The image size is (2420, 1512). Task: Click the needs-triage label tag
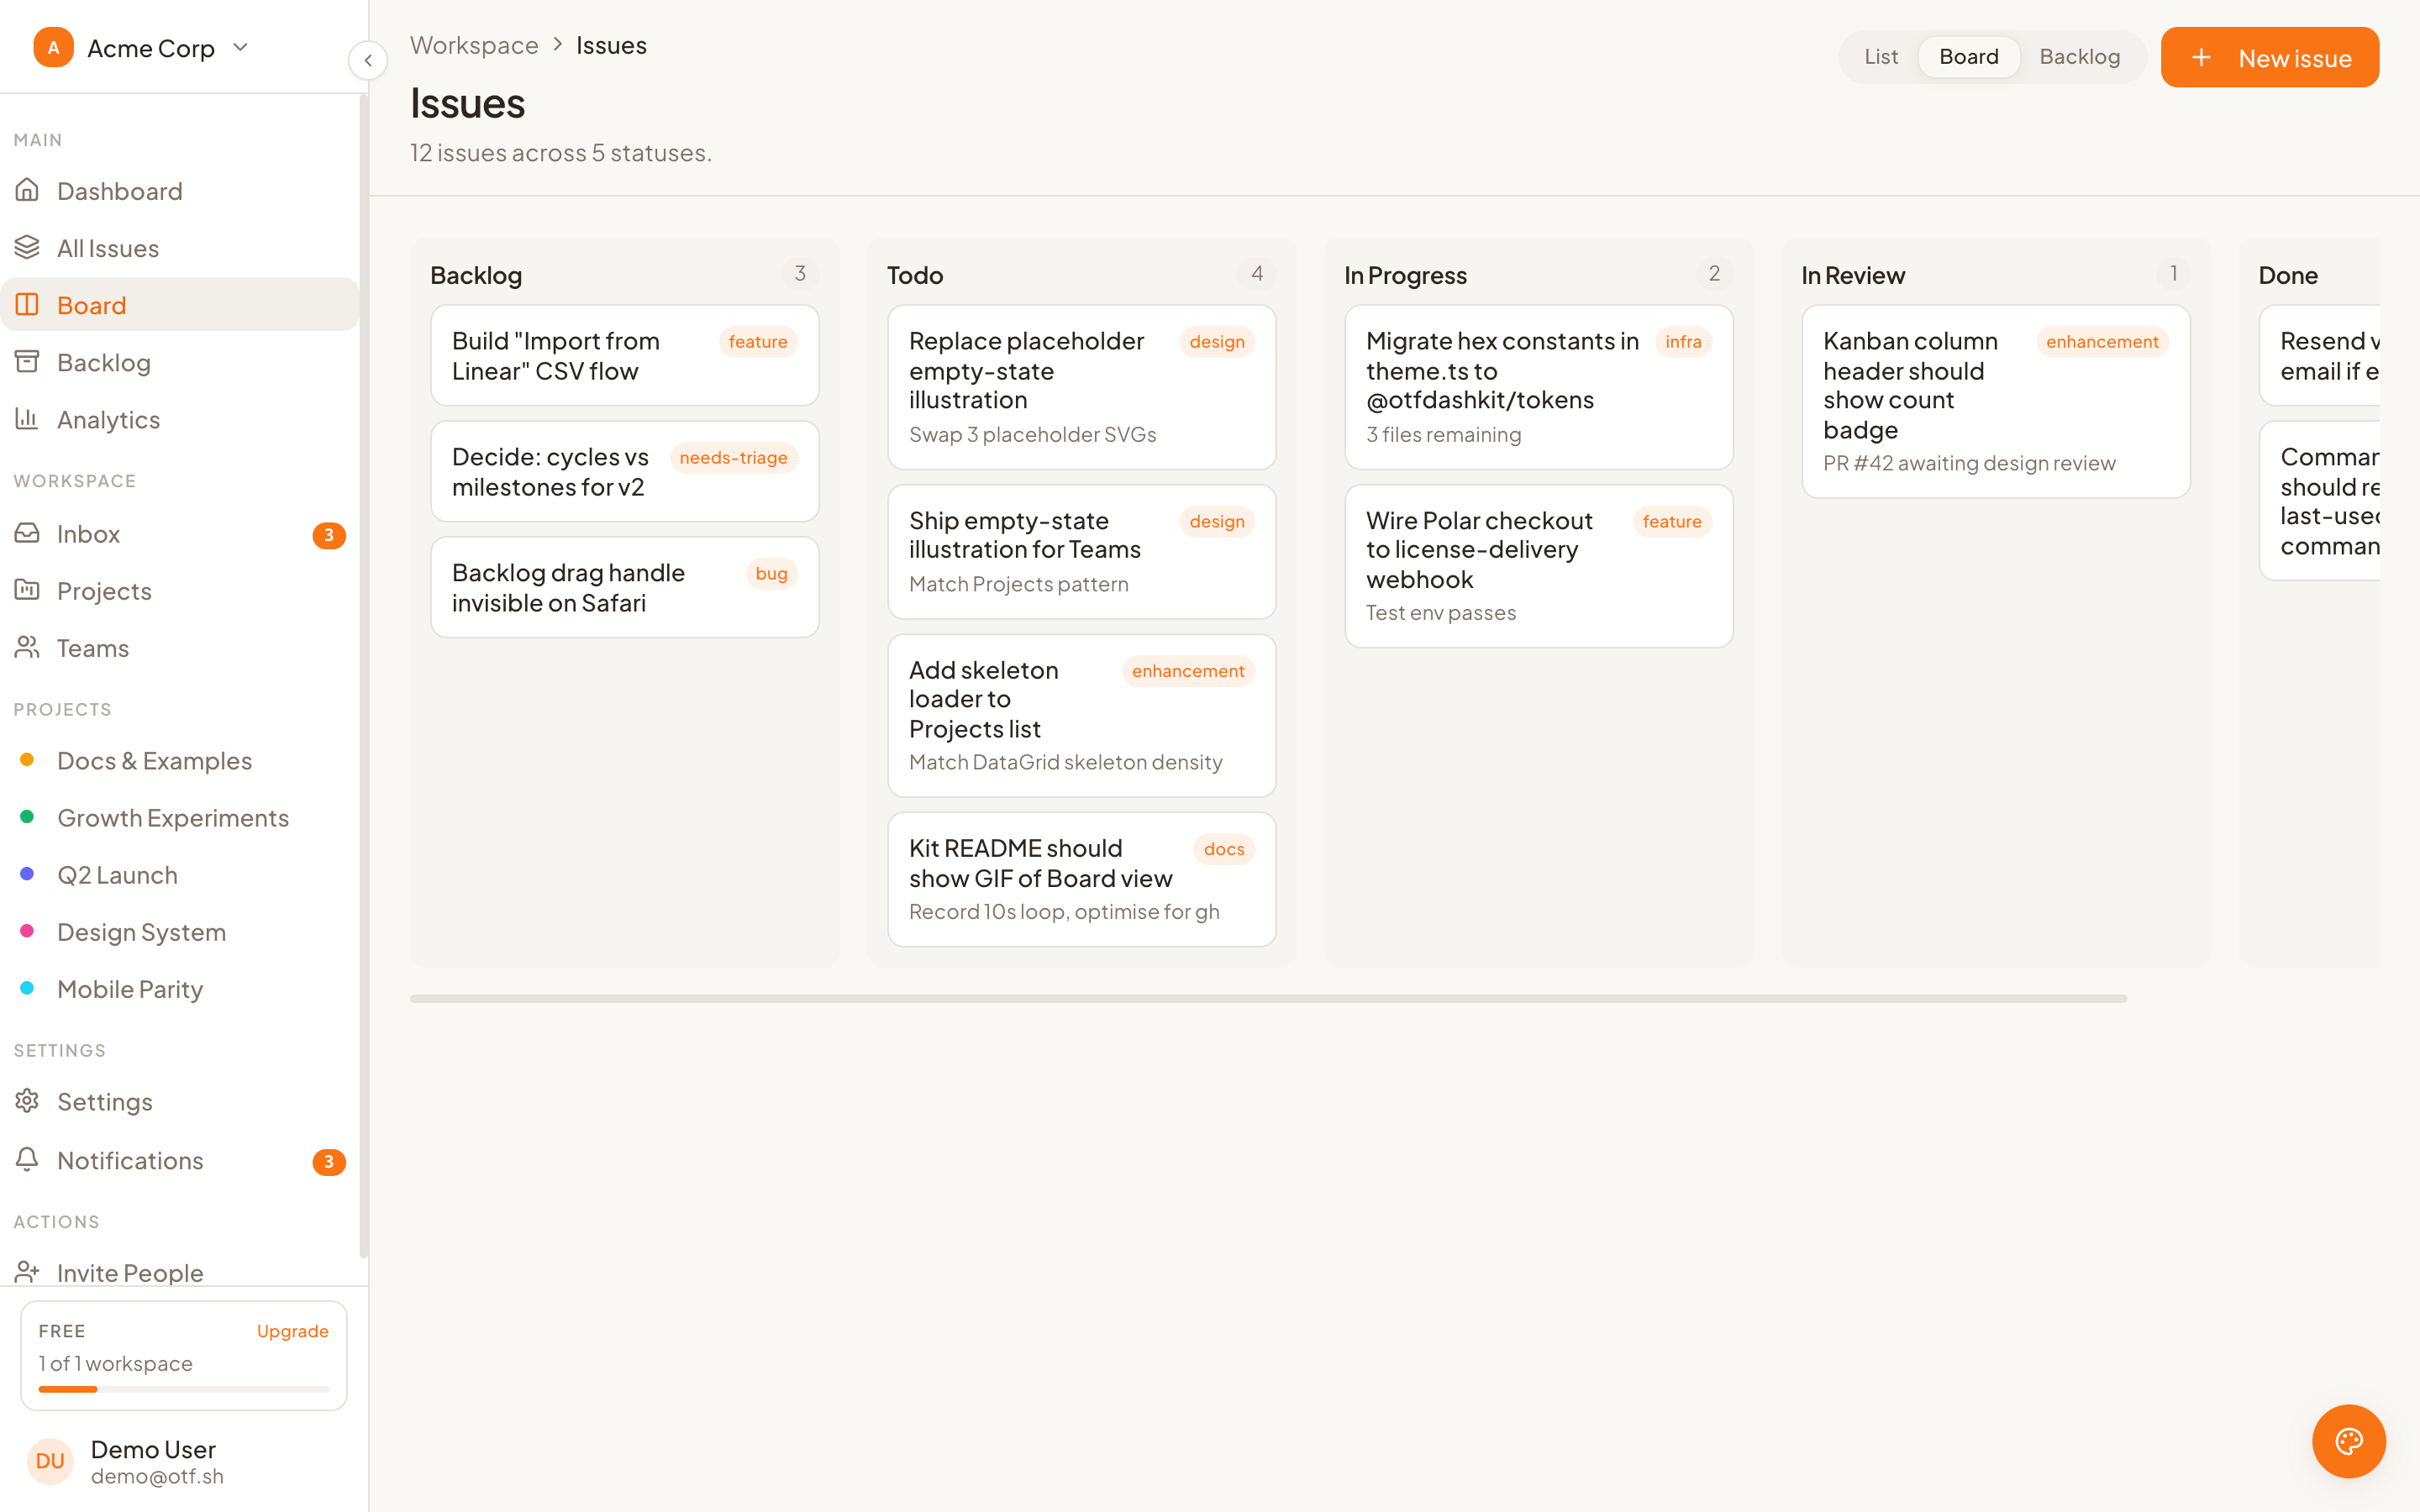(733, 458)
